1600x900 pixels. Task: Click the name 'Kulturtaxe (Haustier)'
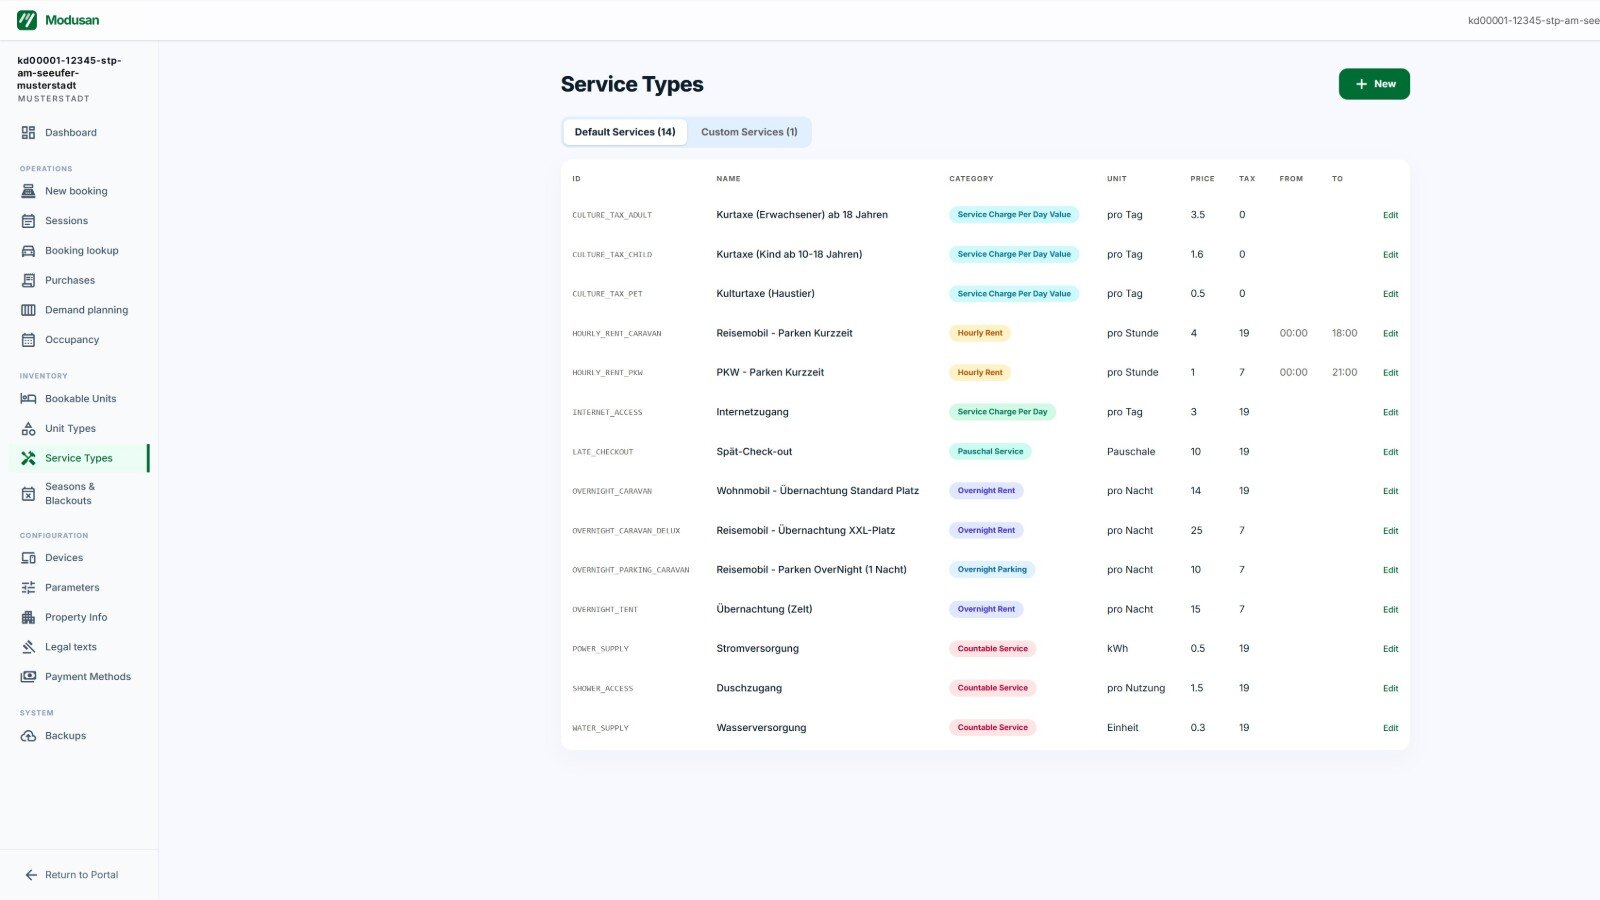pos(765,294)
